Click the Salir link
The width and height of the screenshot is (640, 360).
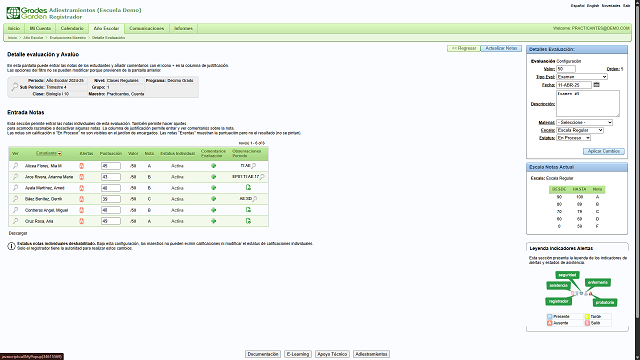pyautogui.click(x=627, y=6)
